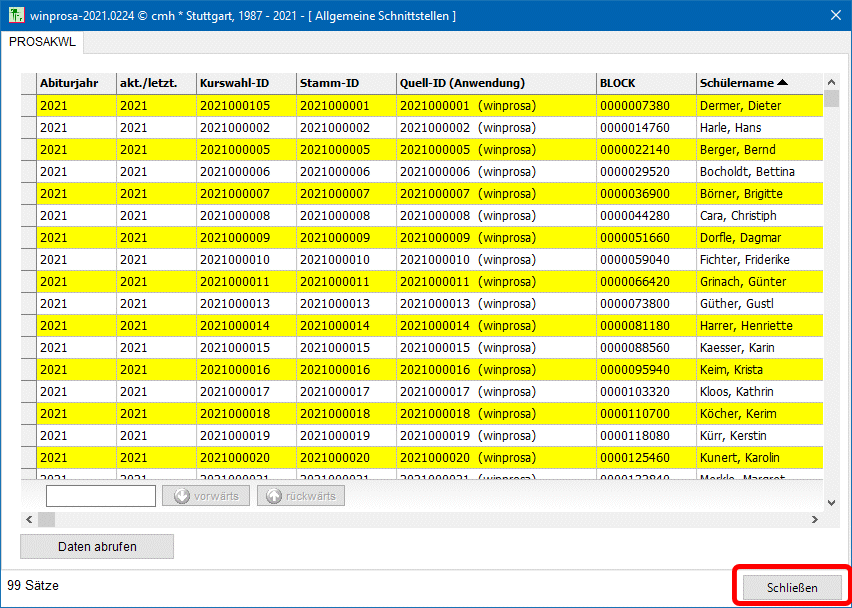Select the PROSAKWL tab
Viewport: 852px width, 608px height.
coord(42,42)
